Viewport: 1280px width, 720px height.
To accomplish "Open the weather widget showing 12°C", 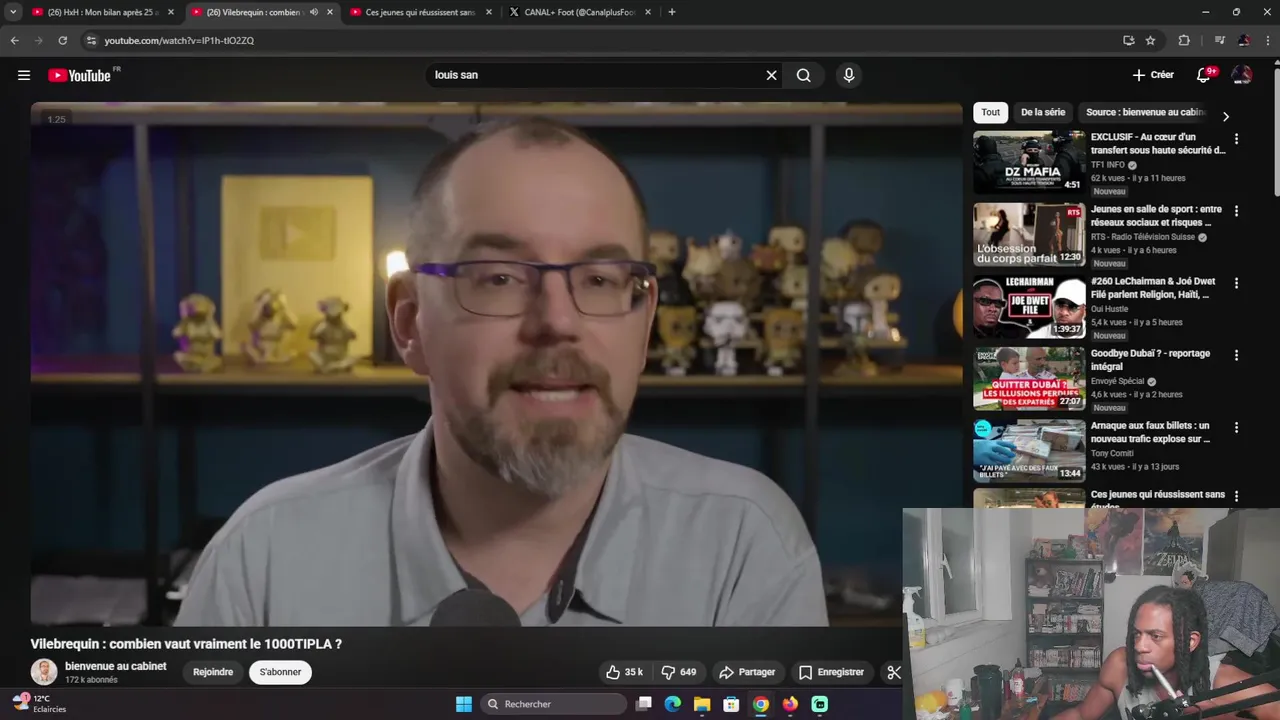I will click(40, 704).
